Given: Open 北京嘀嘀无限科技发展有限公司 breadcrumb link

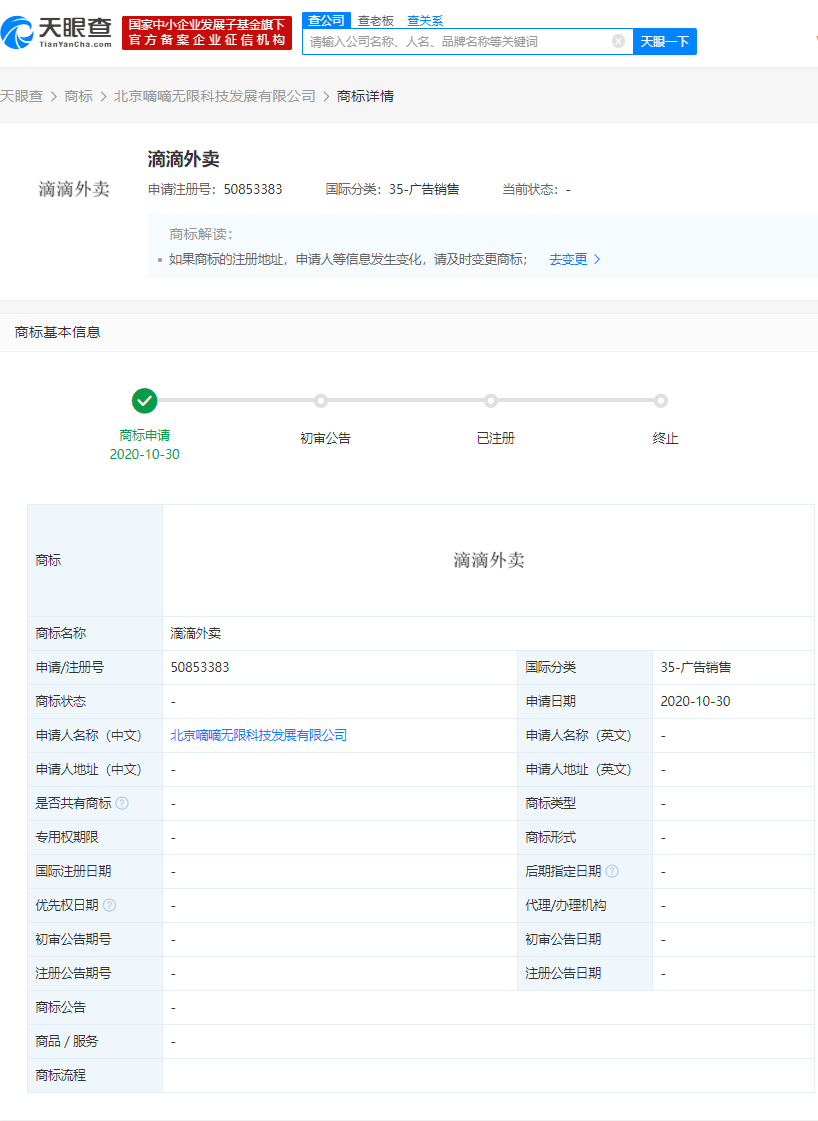Looking at the screenshot, I should tap(214, 96).
